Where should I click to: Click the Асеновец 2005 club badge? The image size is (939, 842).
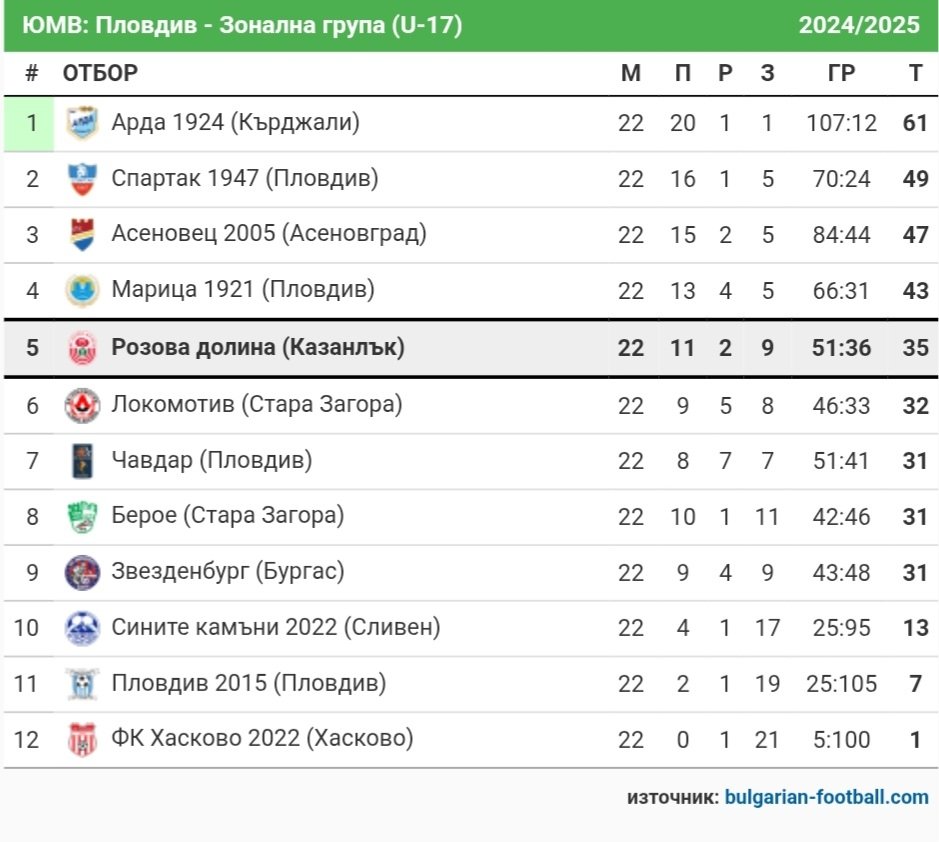pyautogui.click(x=82, y=235)
